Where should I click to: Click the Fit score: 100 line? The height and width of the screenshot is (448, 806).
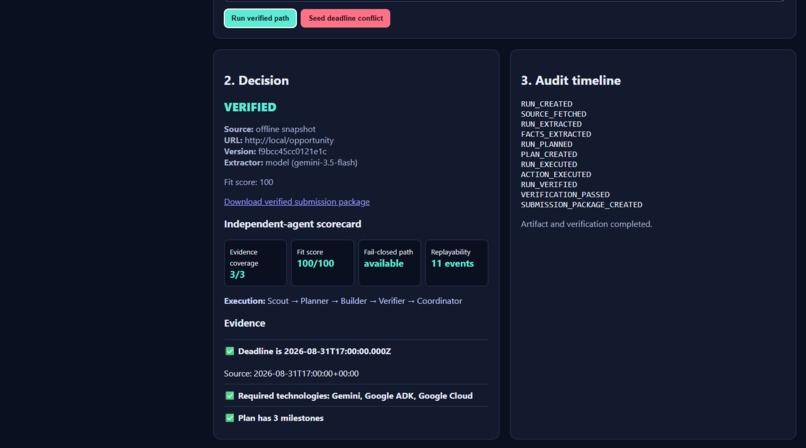[x=249, y=182]
